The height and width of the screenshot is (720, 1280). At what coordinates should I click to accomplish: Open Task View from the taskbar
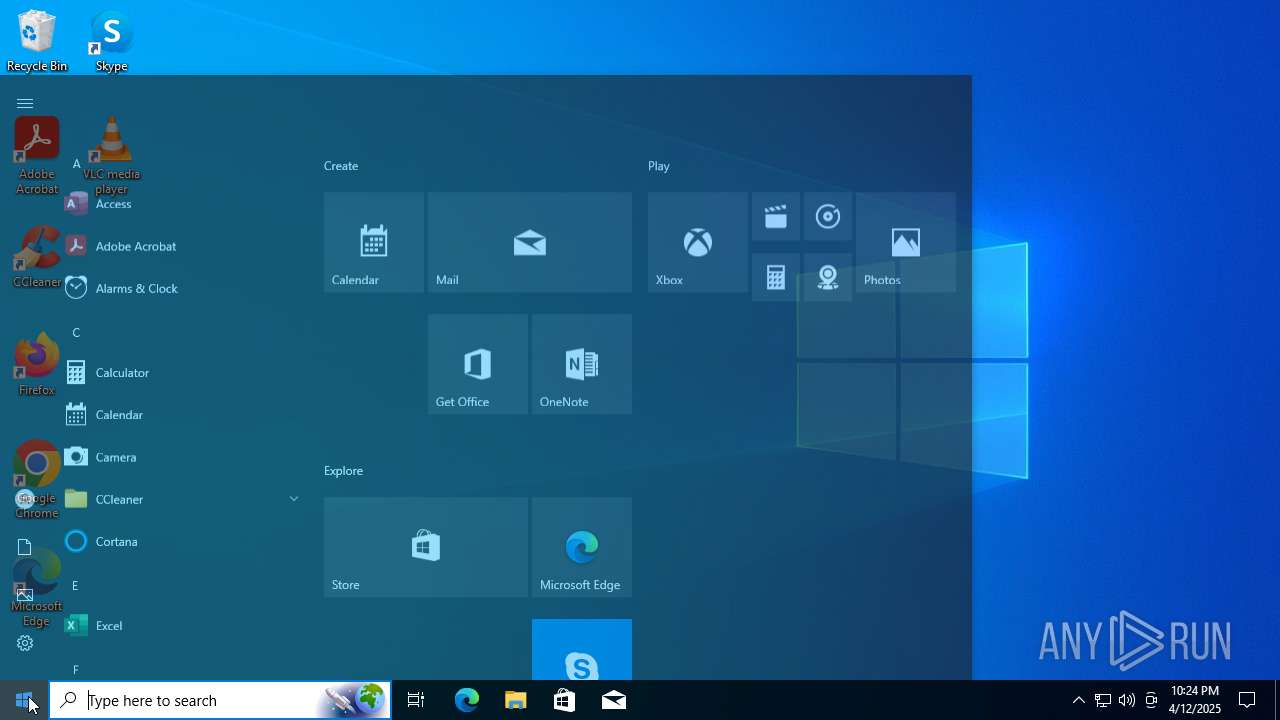(x=416, y=700)
